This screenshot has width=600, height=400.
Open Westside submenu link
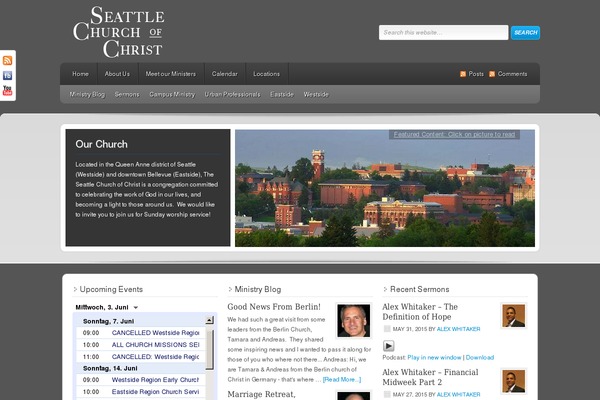(316, 94)
